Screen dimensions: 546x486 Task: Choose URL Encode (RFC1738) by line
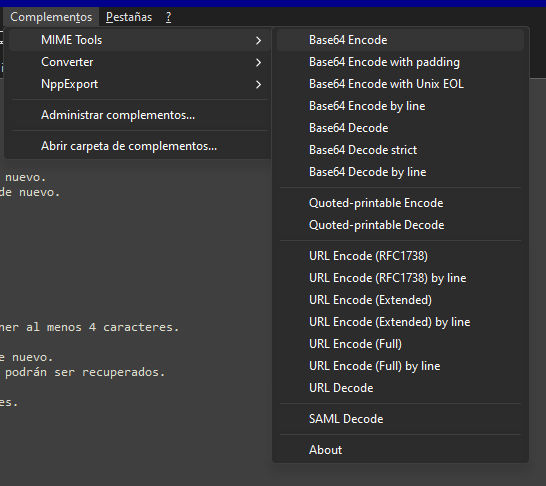click(400, 277)
